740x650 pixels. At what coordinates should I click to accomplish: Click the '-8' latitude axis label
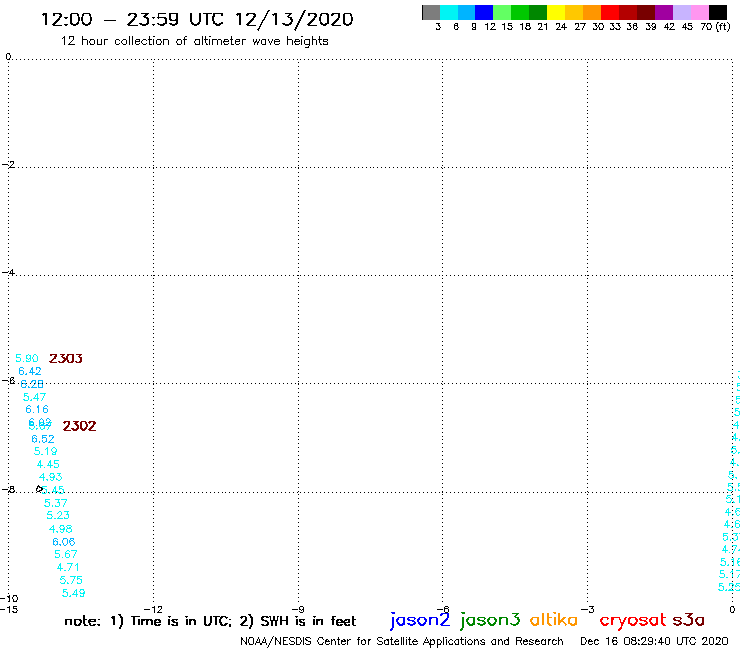(x=8, y=489)
